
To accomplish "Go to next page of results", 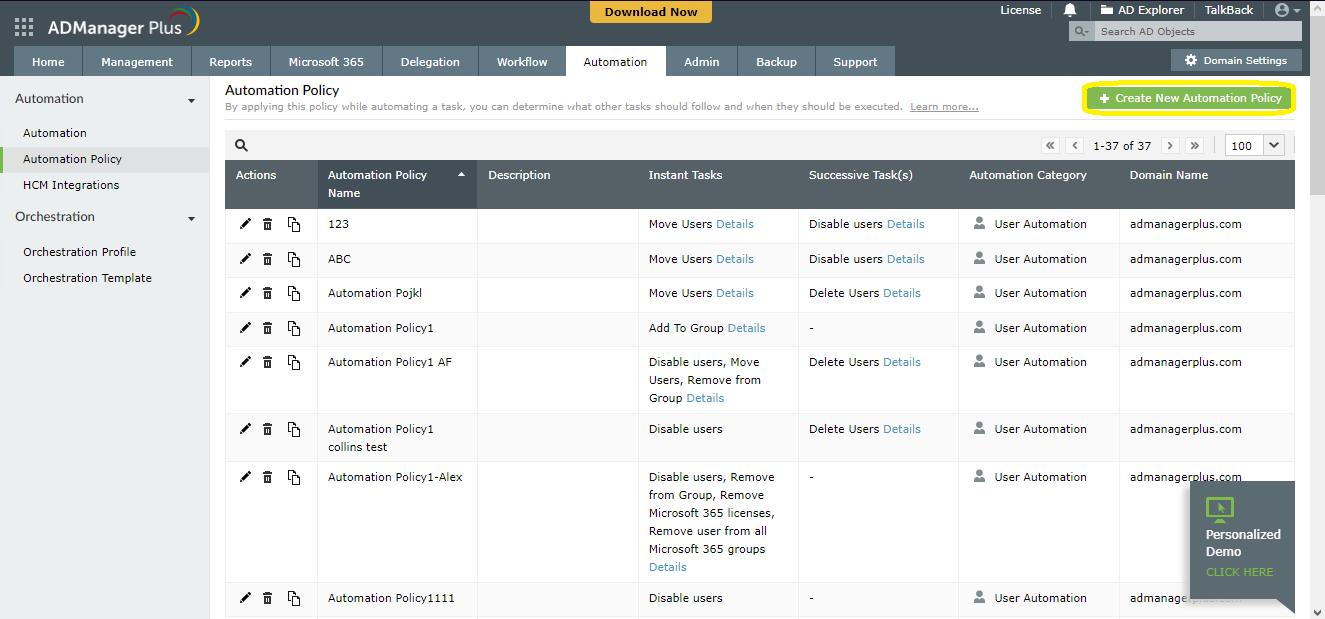I will tap(1169, 145).
